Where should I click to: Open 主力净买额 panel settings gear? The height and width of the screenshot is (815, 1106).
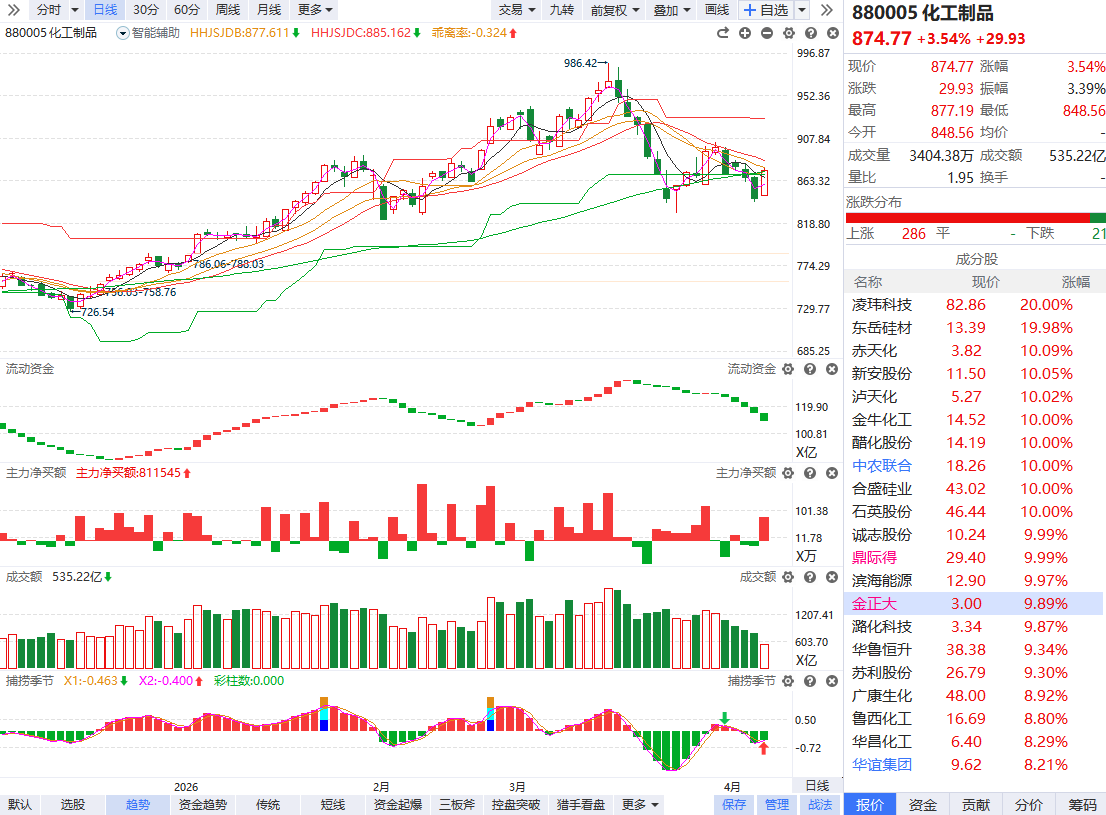point(788,473)
